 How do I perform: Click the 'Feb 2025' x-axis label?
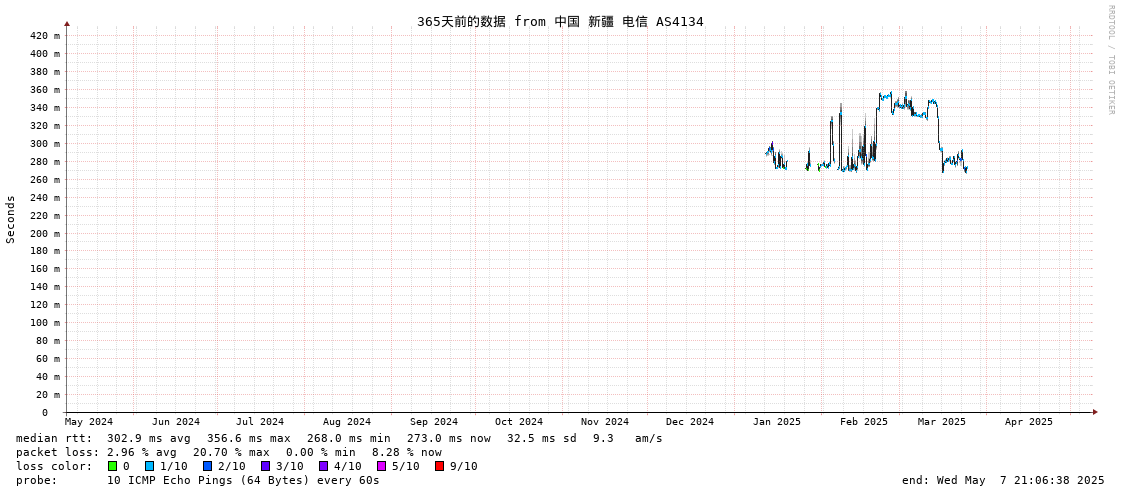tap(864, 422)
